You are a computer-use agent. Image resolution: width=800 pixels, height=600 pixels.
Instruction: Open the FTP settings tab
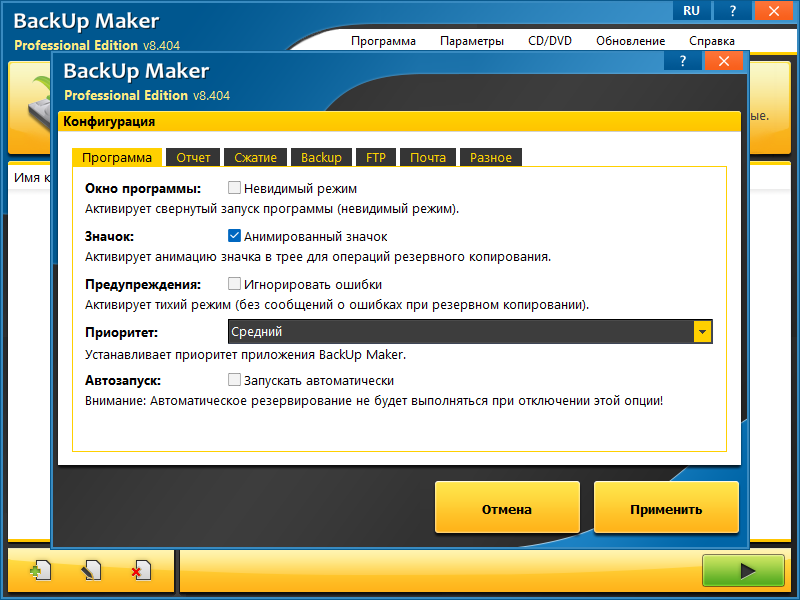(x=376, y=157)
